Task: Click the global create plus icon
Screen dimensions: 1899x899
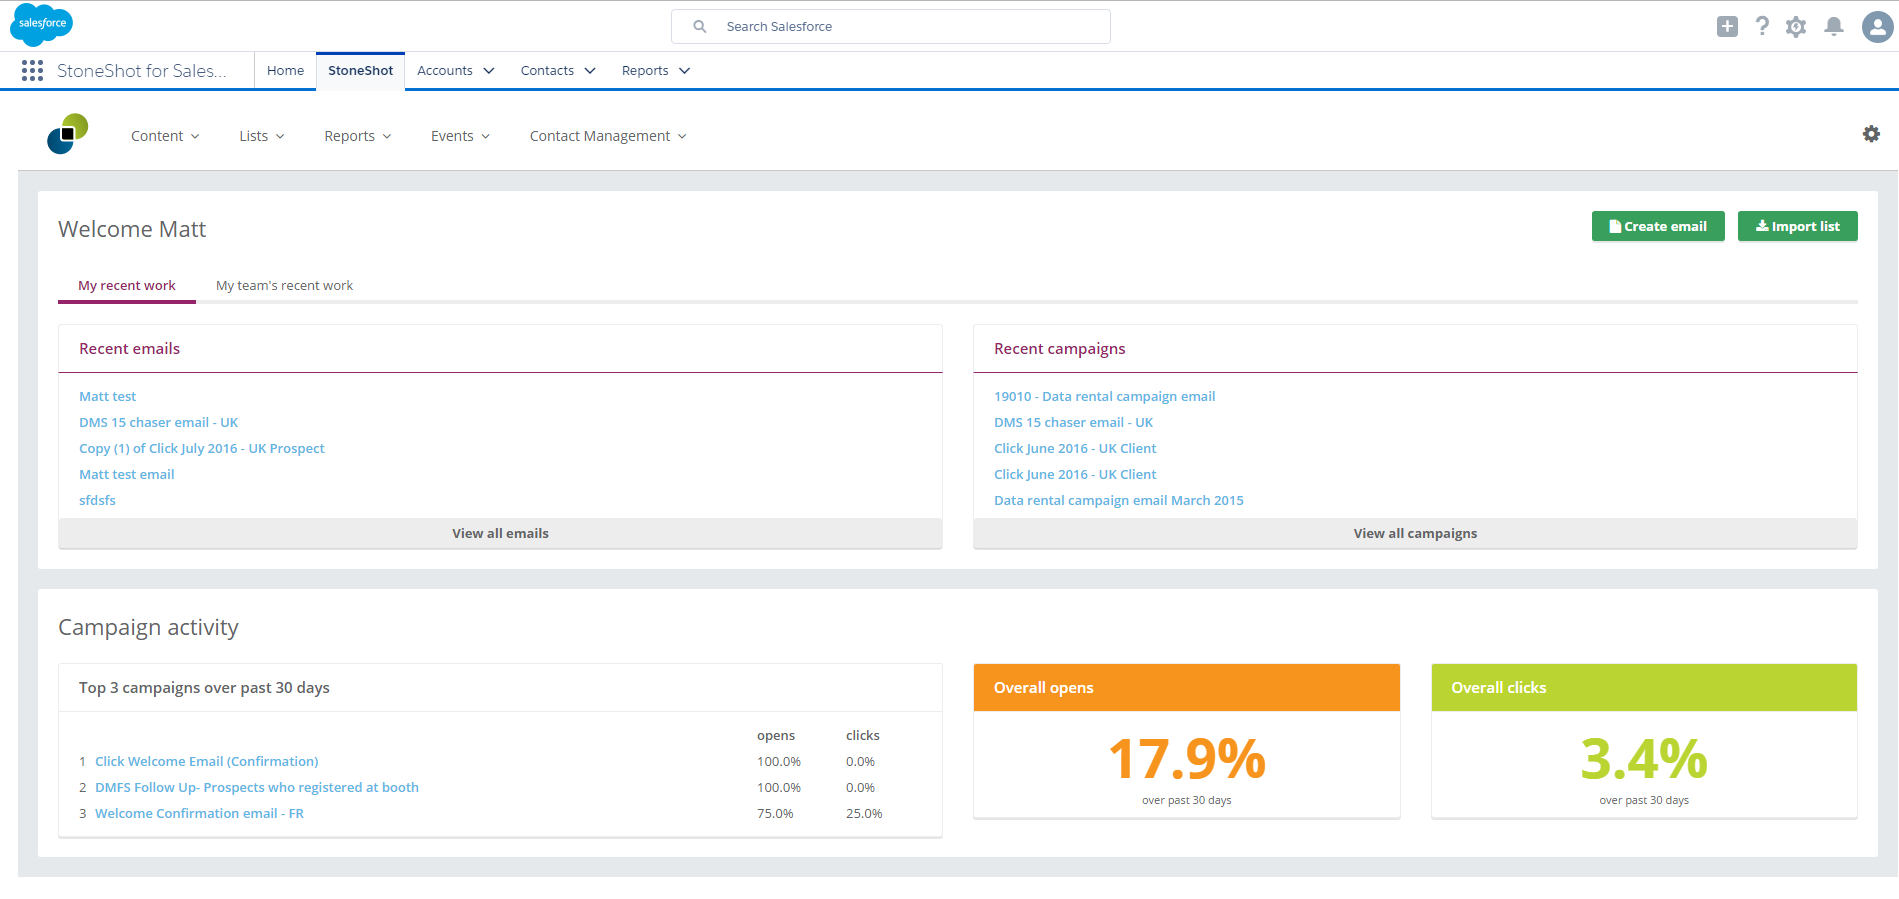Action: click(1727, 27)
